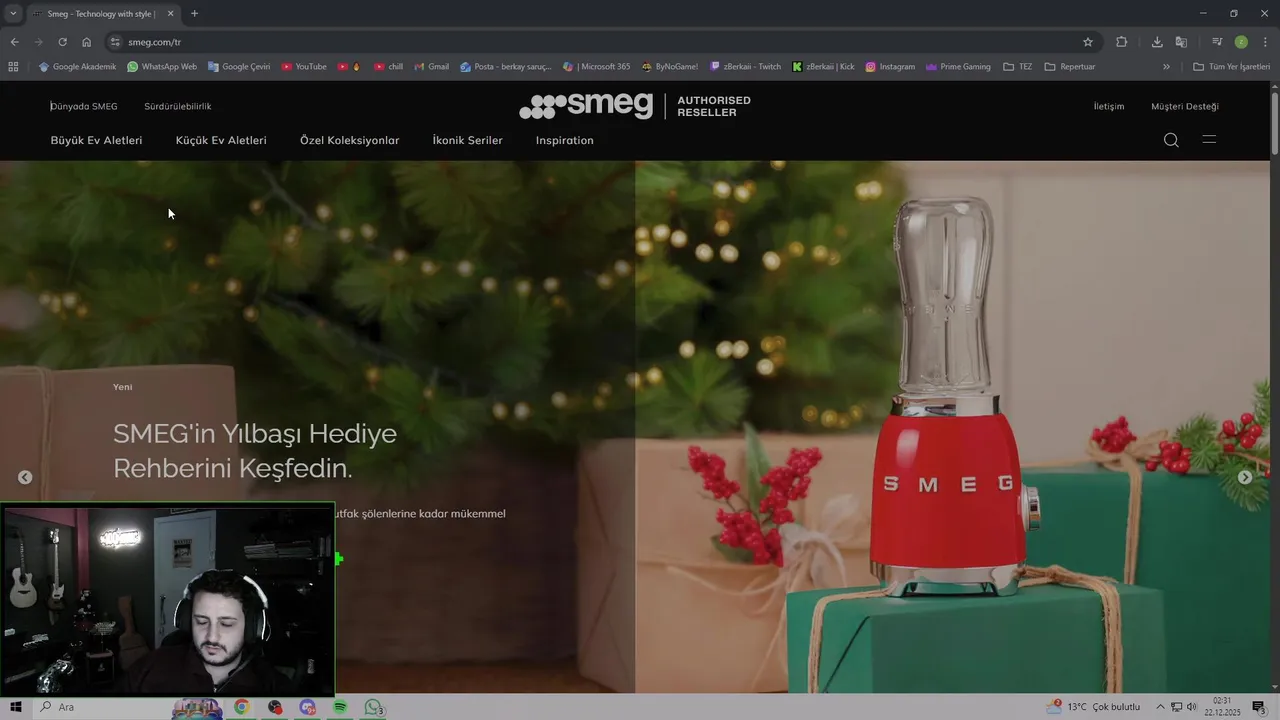Open the tab search dropdown
This screenshot has width=1280, height=720.
pos(13,14)
